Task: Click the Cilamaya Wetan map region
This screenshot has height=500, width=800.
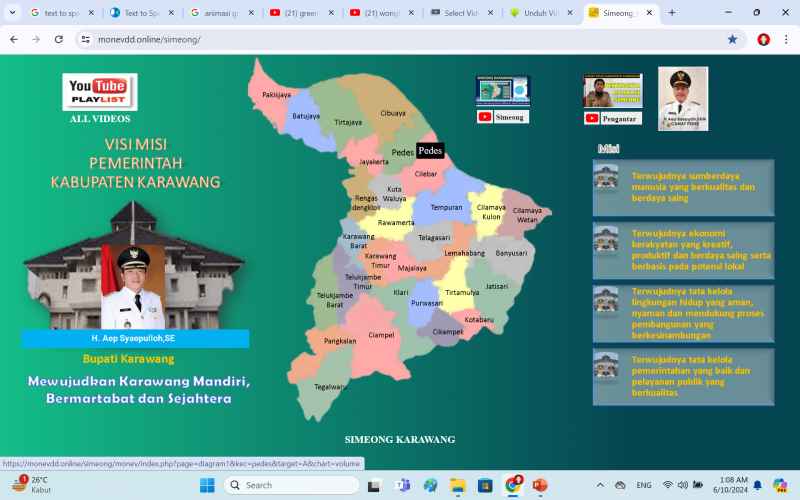Action: click(x=525, y=214)
